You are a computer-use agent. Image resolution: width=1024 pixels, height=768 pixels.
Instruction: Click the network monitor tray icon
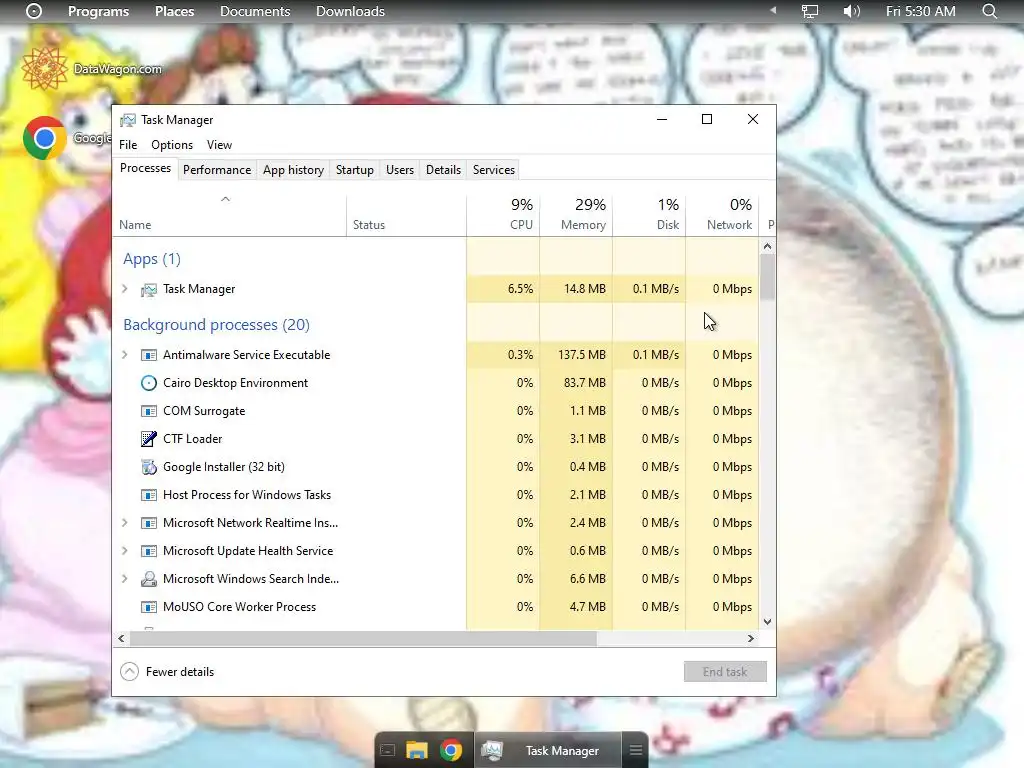[810, 11]
